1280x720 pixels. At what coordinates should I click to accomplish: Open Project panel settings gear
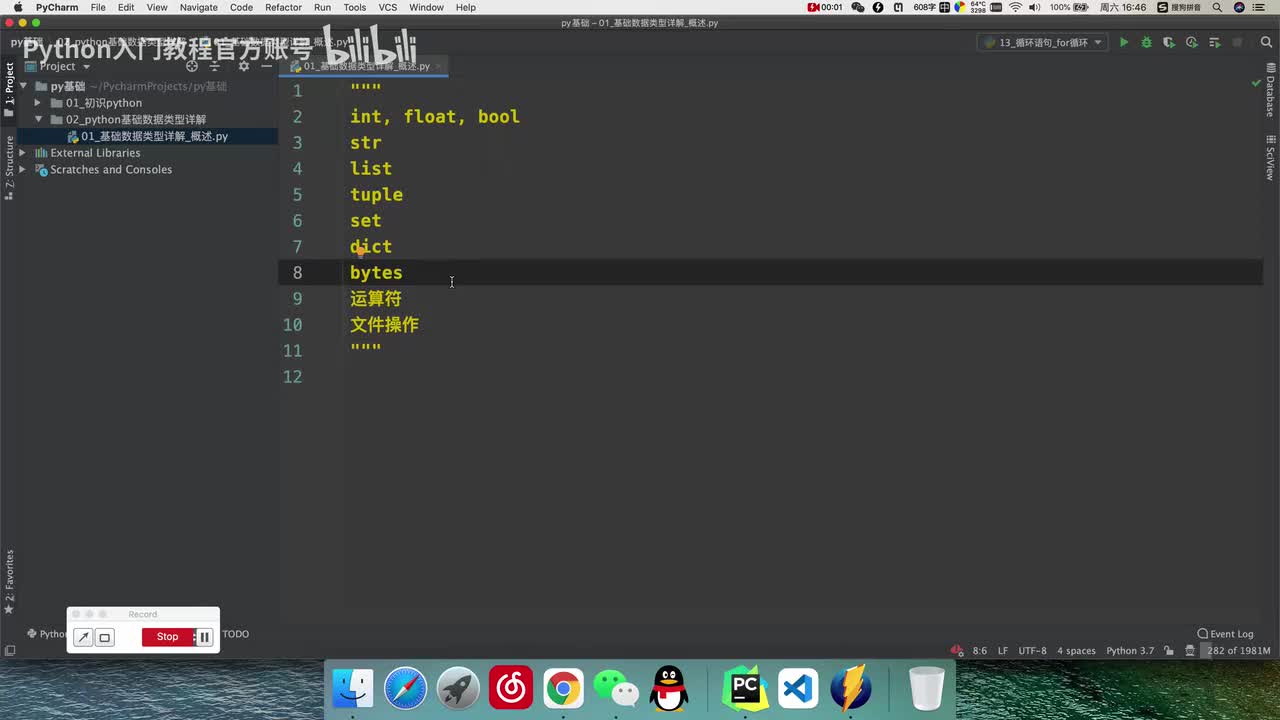[x=243, y=66]
